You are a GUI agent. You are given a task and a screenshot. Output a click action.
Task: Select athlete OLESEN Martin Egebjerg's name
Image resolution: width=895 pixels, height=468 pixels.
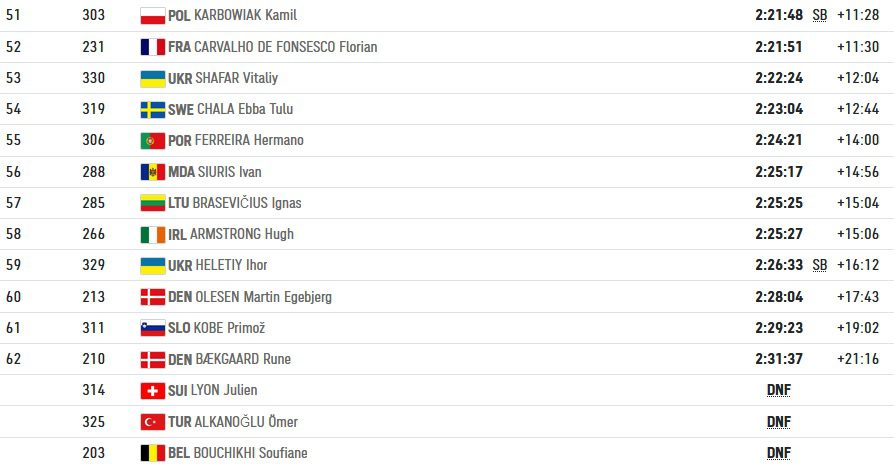263,297
